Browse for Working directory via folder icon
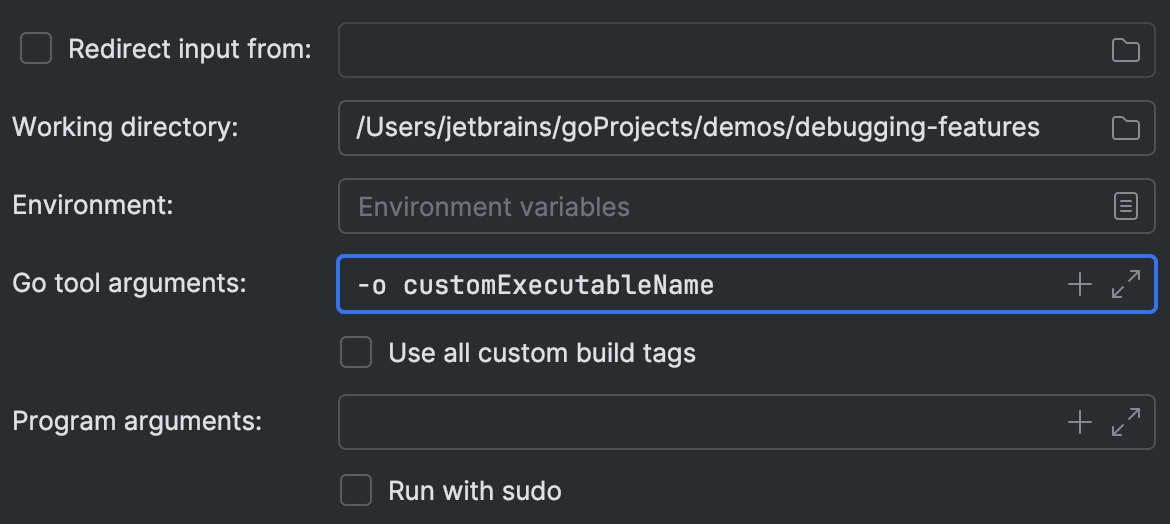Screen dimensions: 1170x524 1126,128
